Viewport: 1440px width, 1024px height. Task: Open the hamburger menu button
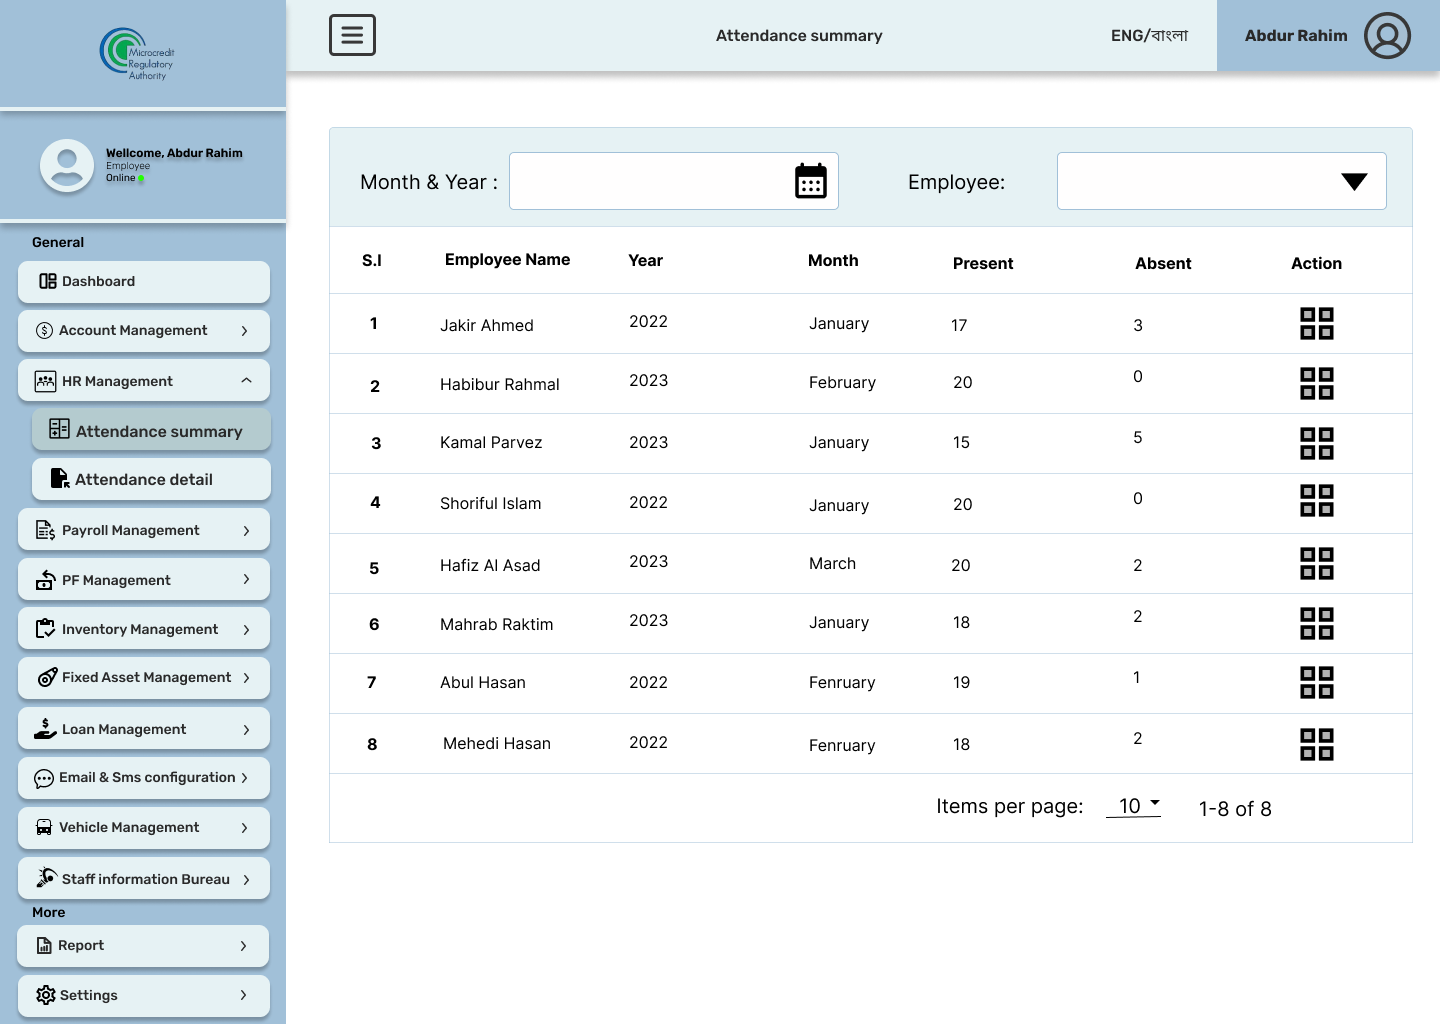(352, 35)
